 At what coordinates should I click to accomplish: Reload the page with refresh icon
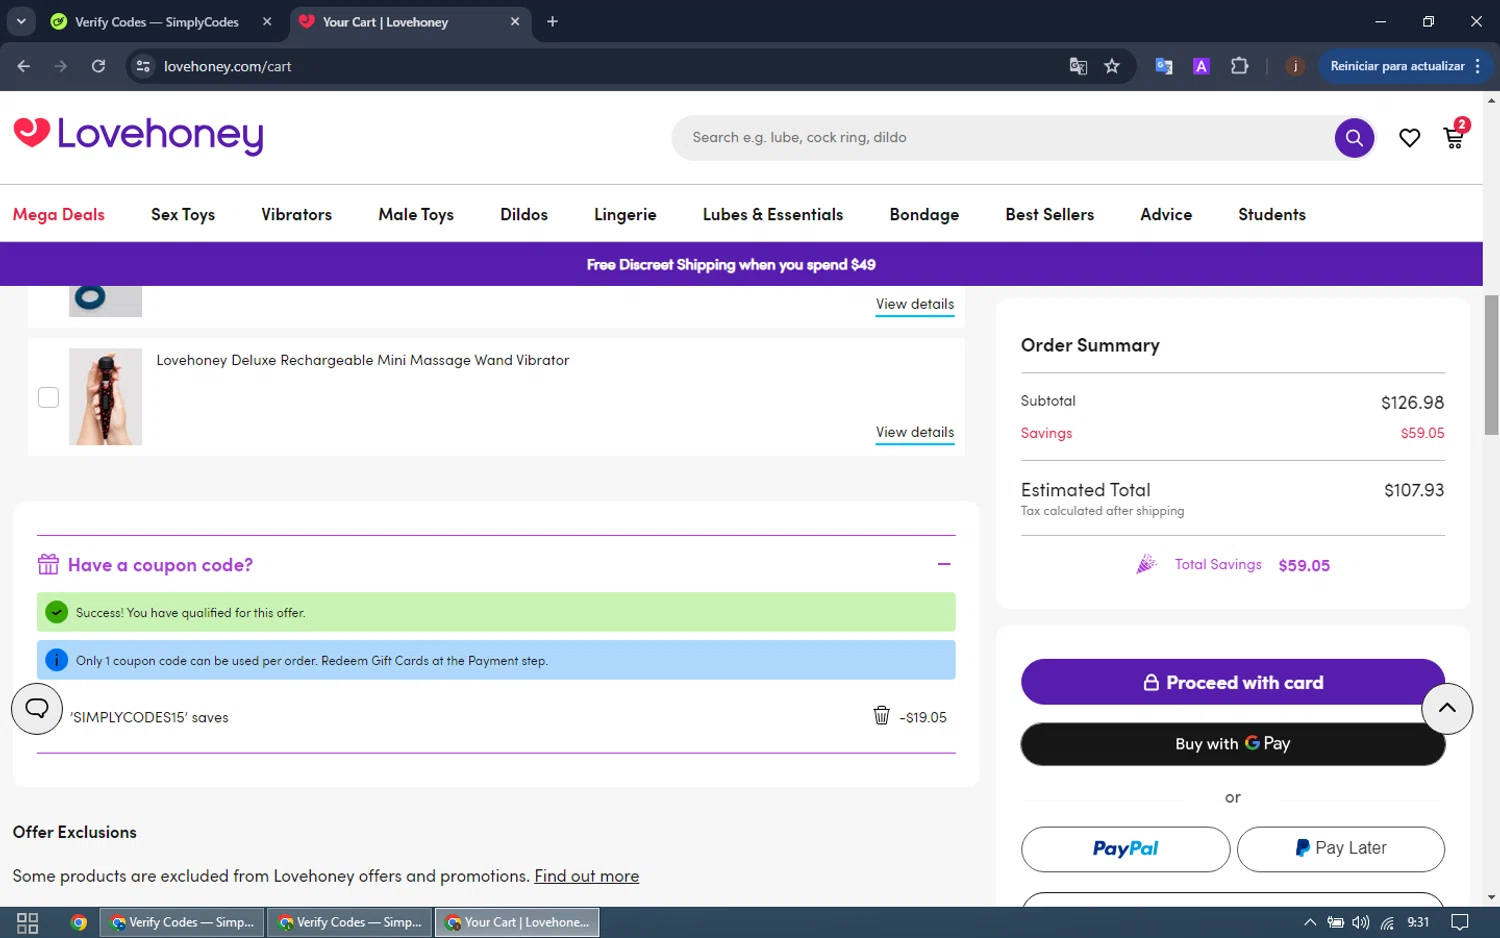pyautogui.click(x=98, y=66)
